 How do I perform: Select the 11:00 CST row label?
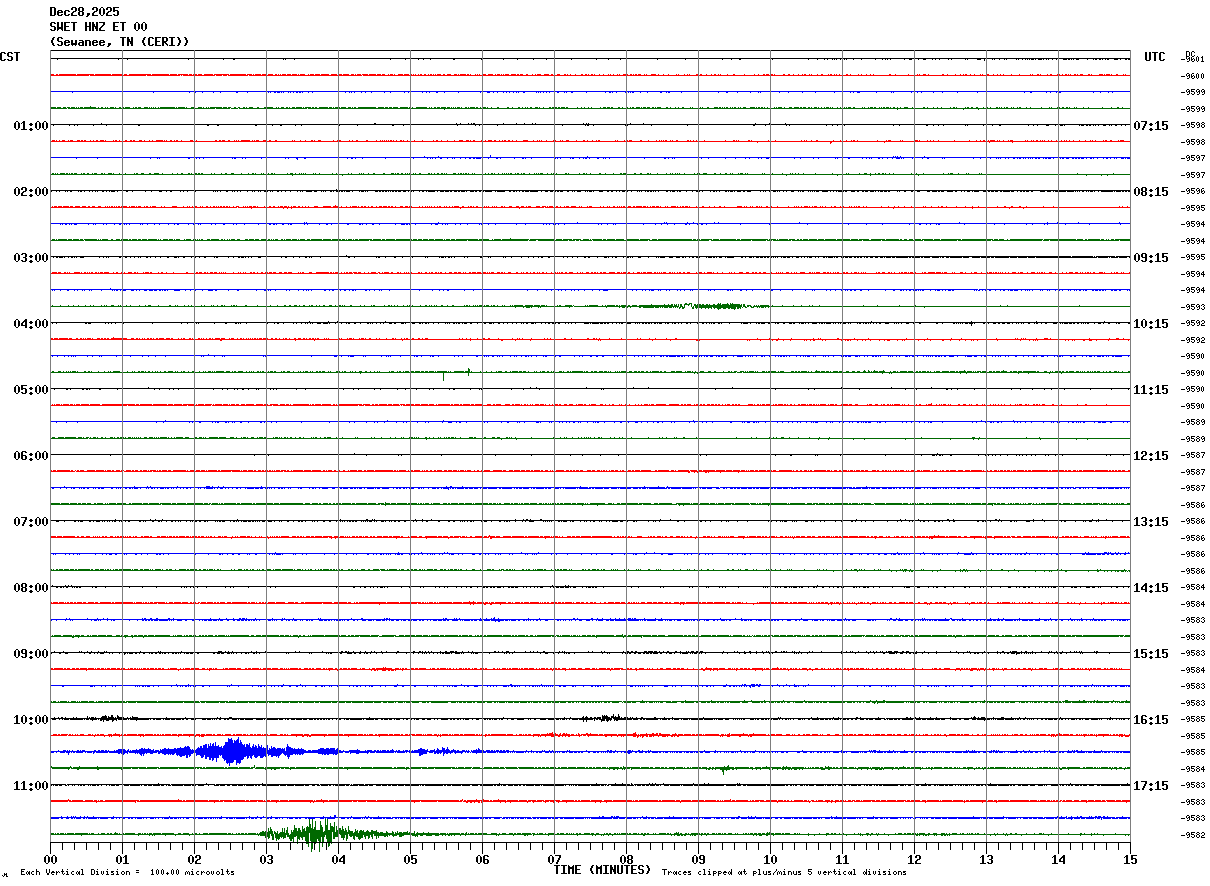coord(31,785)
